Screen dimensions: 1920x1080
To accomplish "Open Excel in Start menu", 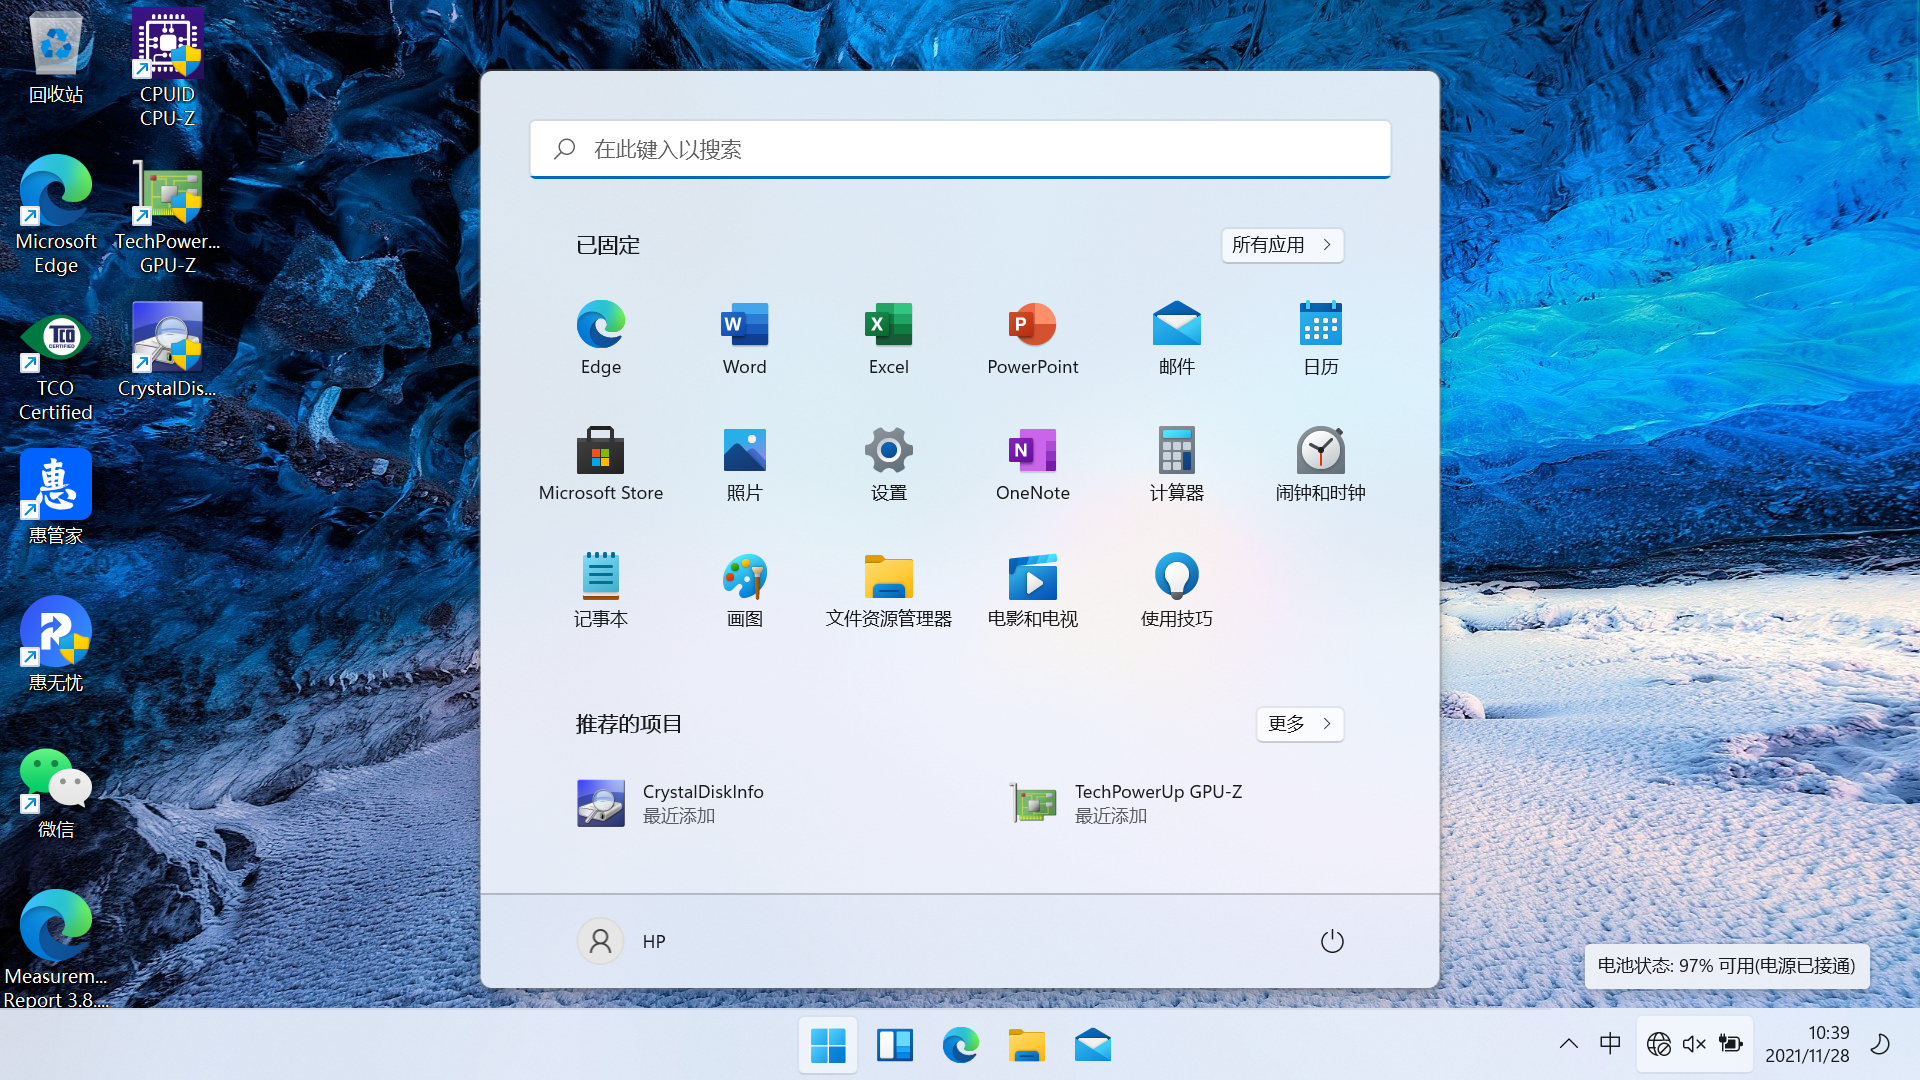I will [889, 338].
